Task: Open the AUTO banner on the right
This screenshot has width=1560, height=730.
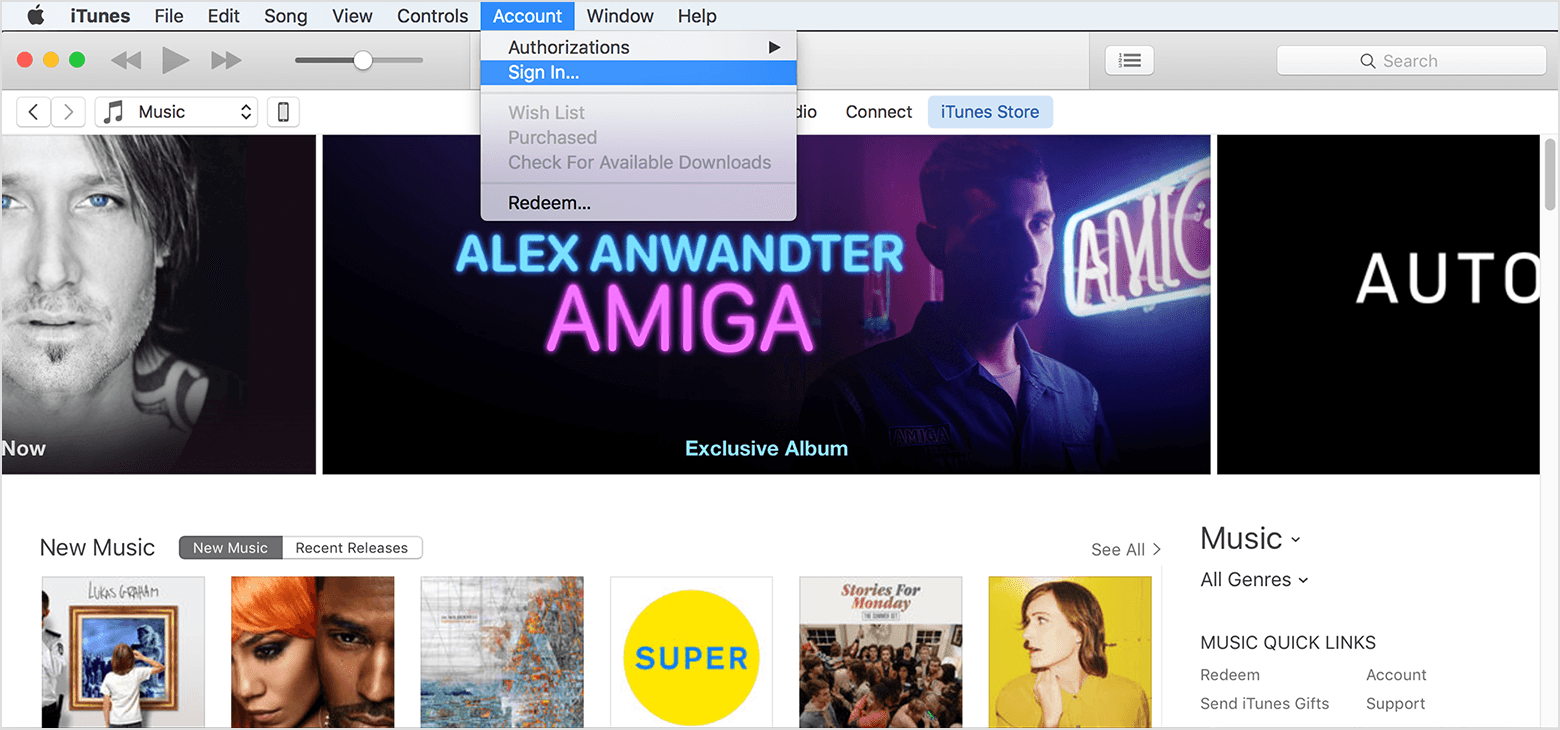Action: click(1378, 305)
